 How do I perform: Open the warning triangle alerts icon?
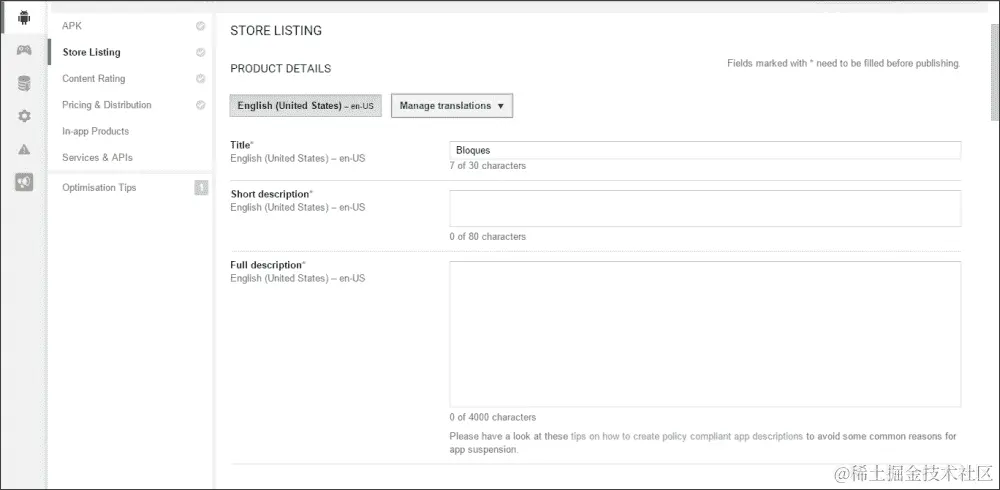(x=24, y=149)
